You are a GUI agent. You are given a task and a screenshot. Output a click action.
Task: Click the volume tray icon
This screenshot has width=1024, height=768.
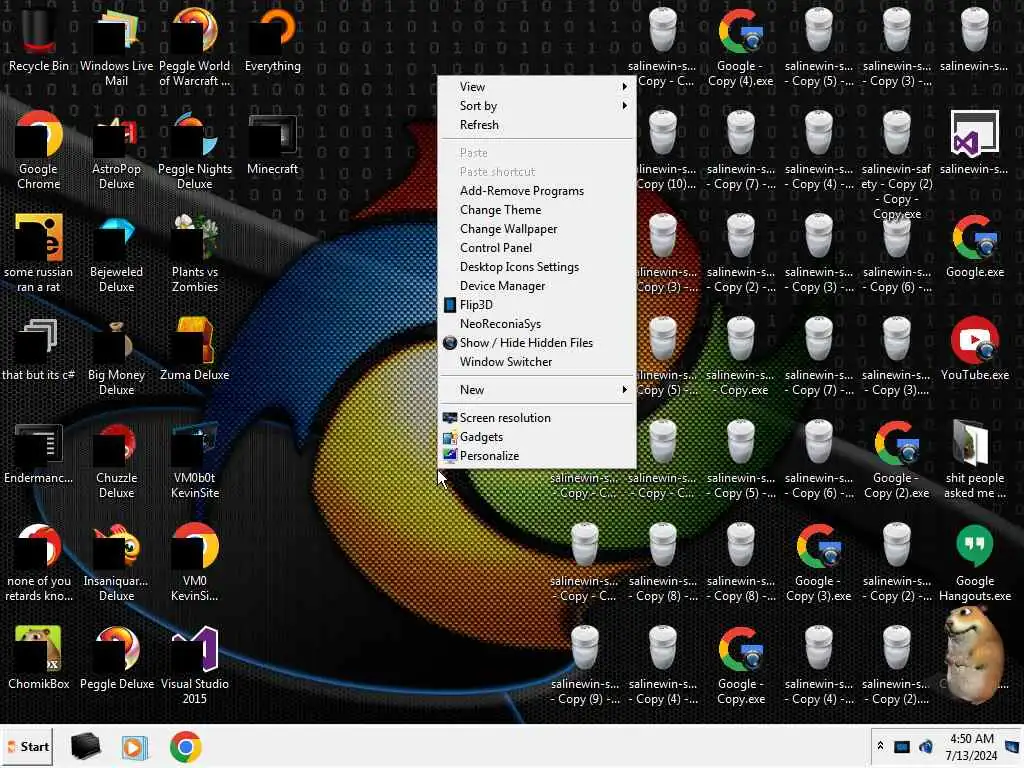tap(925, 746)
